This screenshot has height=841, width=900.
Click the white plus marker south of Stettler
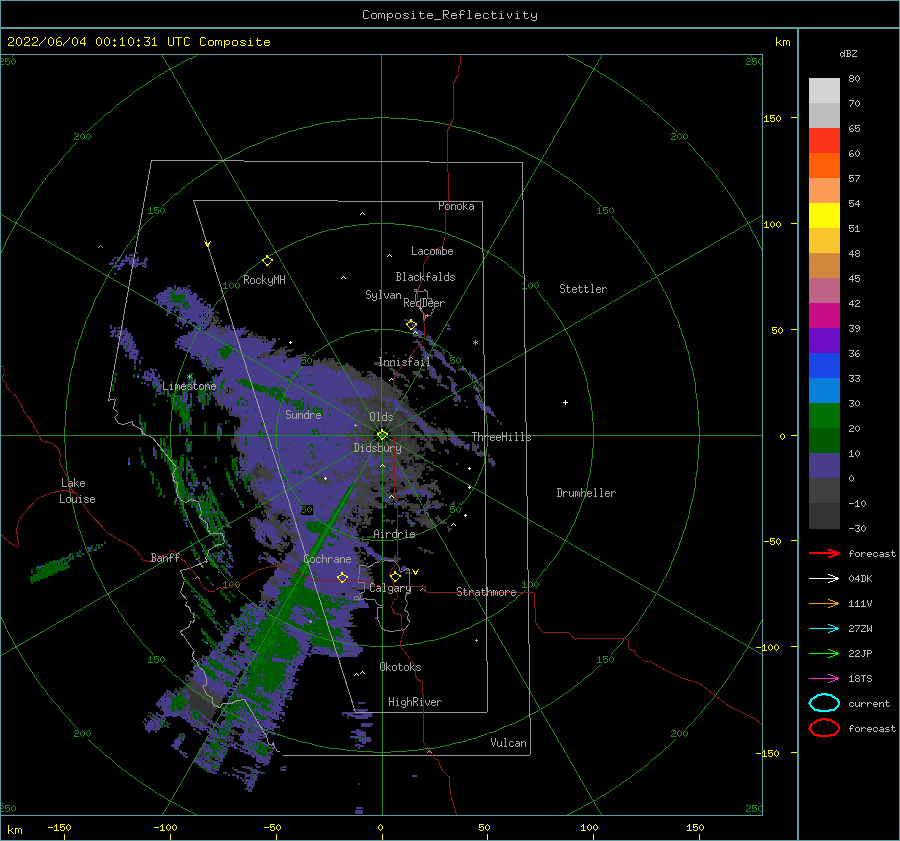pos(565,402)
